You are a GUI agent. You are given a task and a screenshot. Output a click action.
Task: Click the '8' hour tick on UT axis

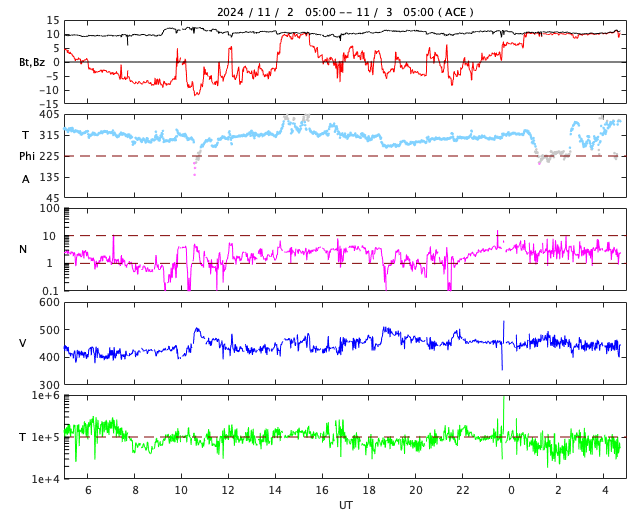pos(135,490)
